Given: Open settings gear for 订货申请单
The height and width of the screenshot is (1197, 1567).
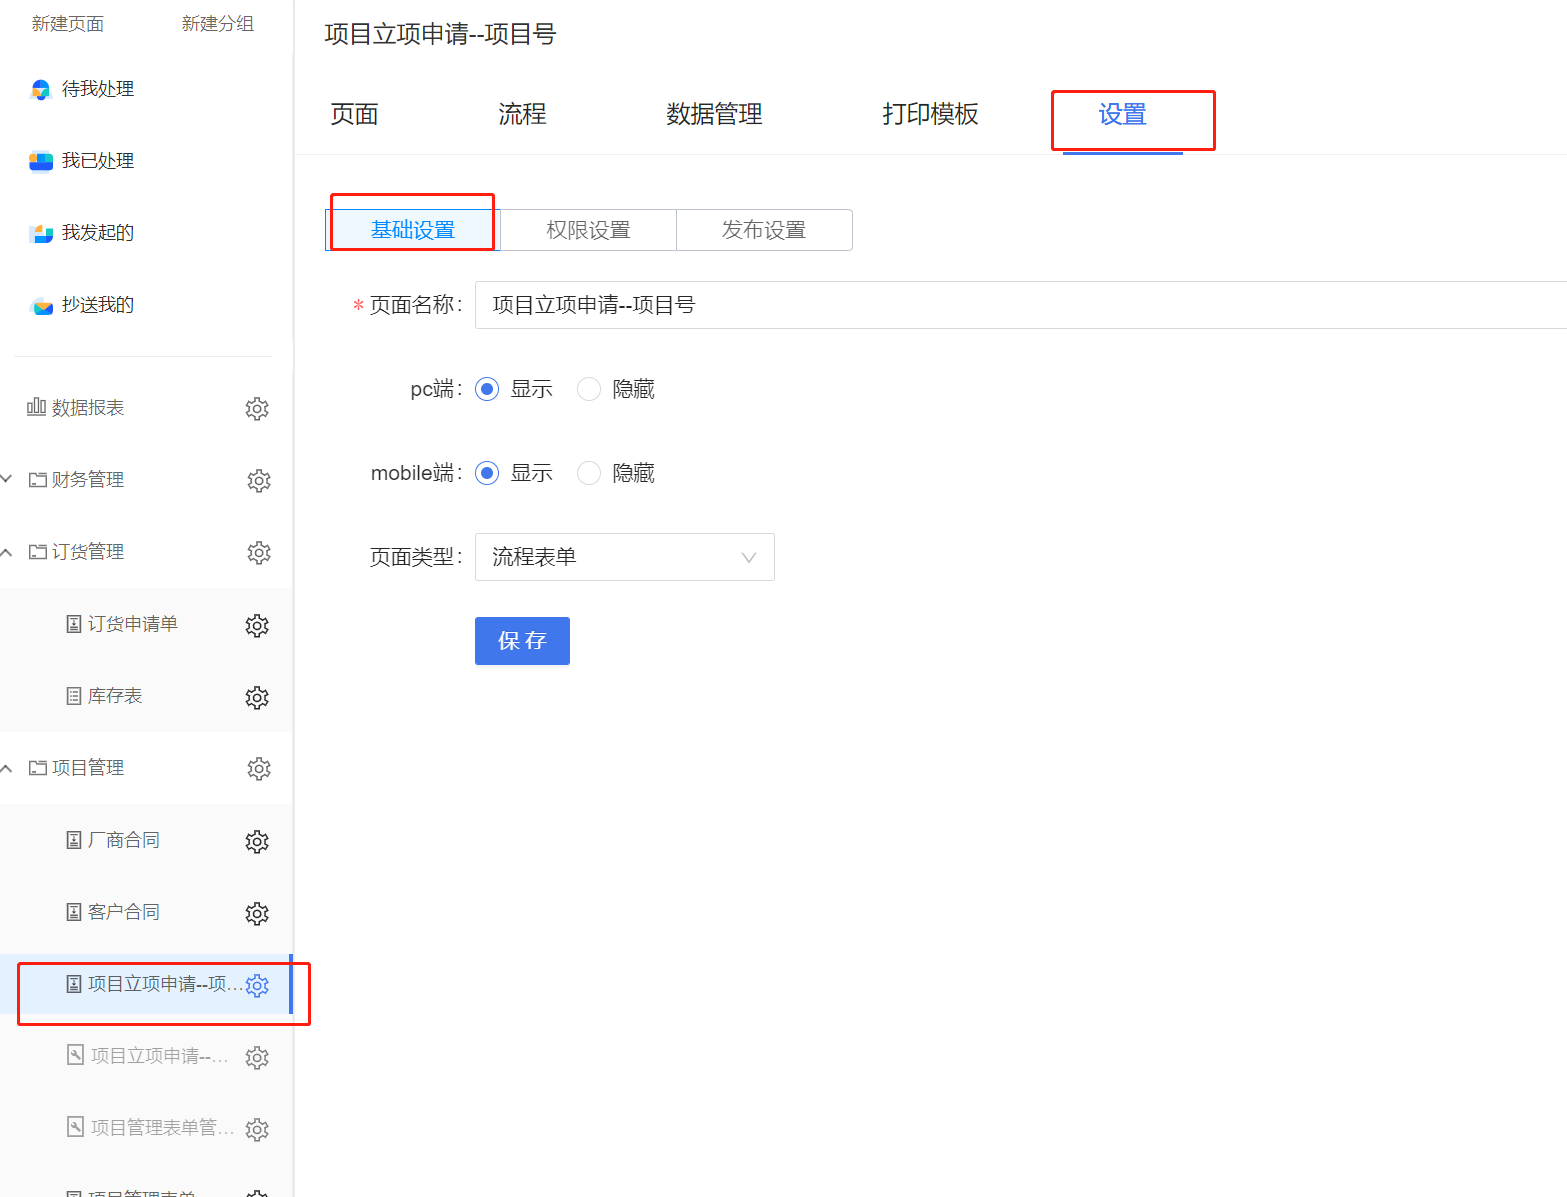Looking at the screenshot, I should click(257, 625).
